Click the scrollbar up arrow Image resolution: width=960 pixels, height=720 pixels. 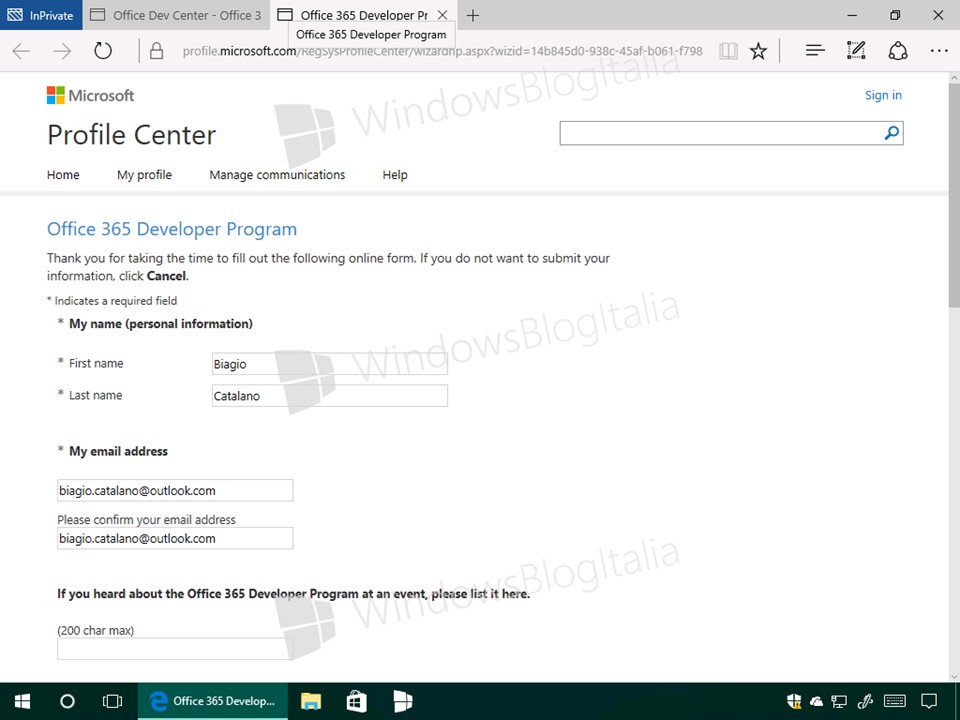(954, 78)
